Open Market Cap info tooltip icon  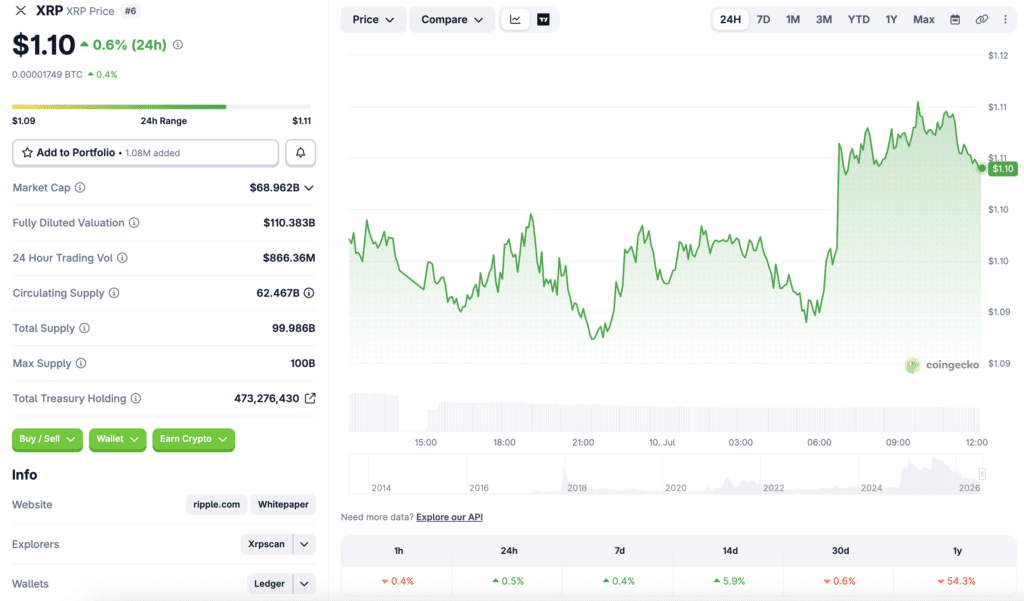click(80, 187)
